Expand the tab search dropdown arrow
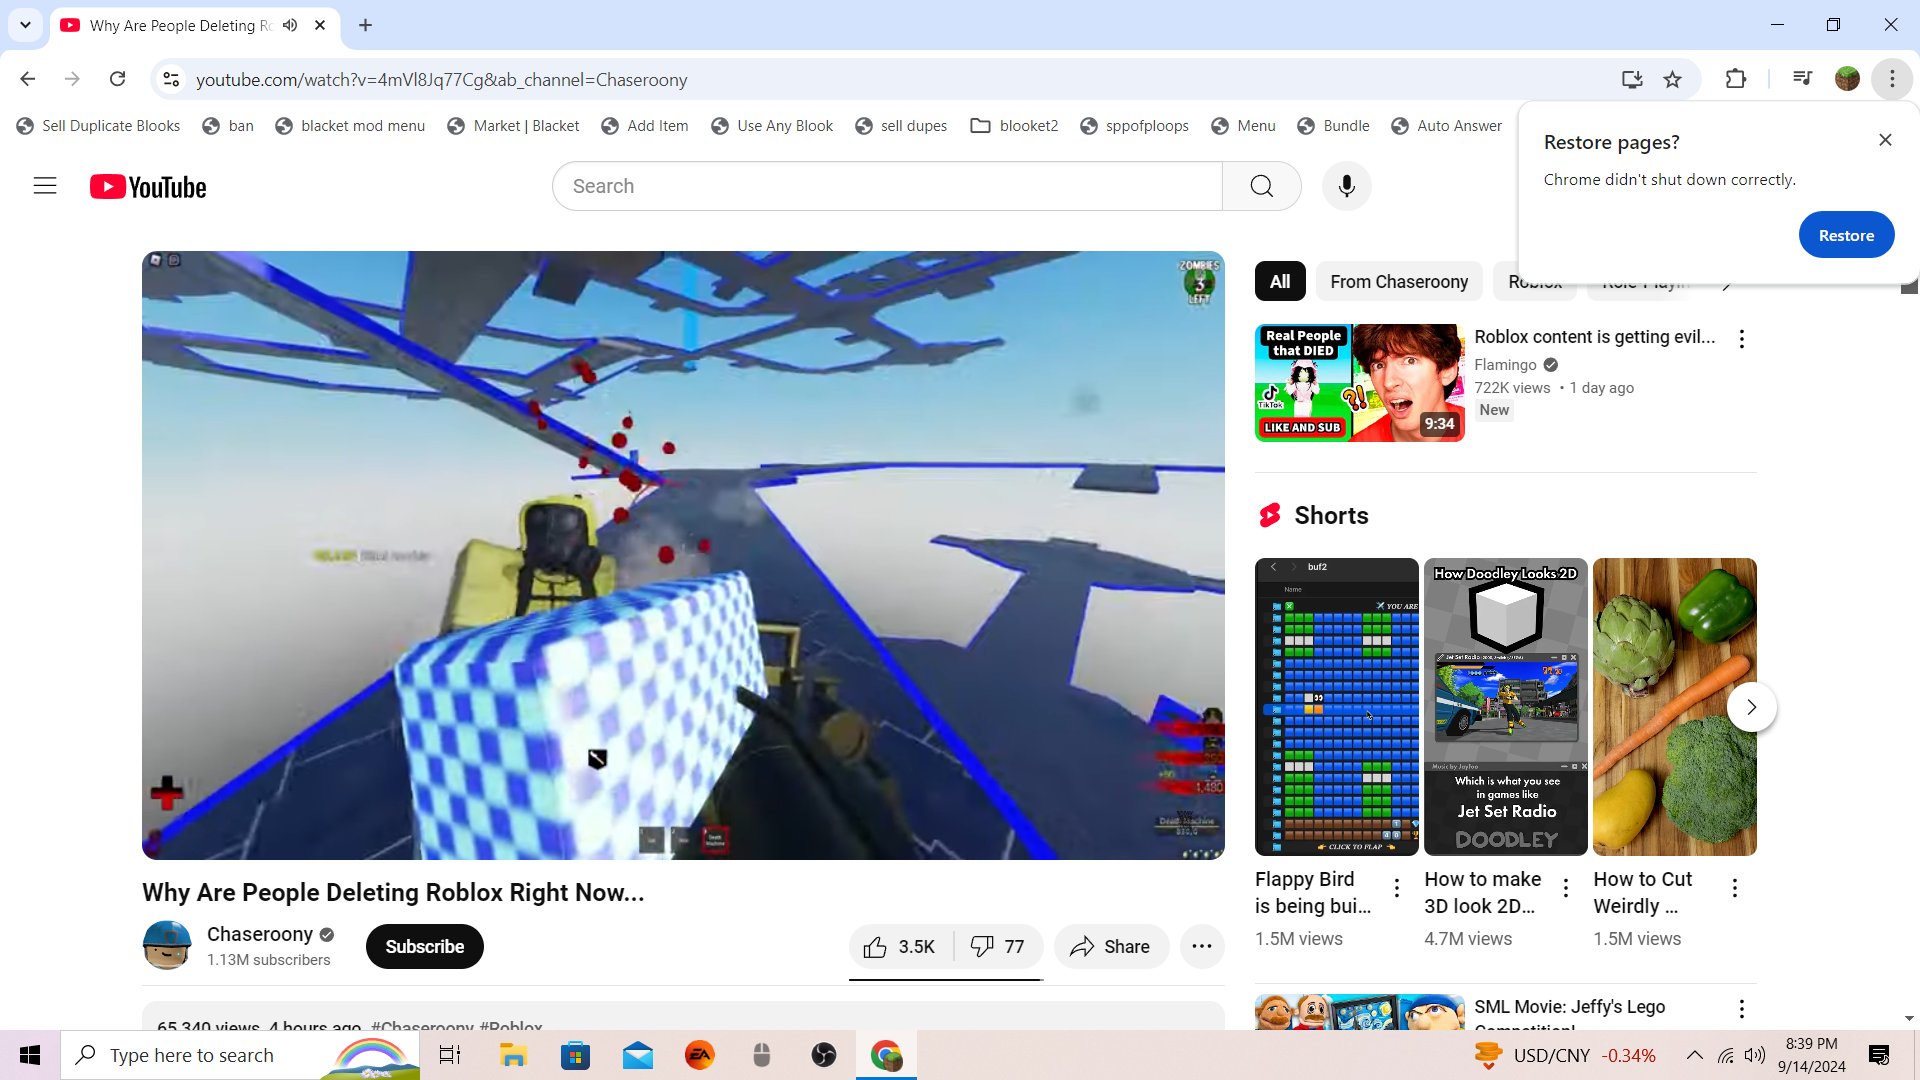Image resolution: width=1920 pixels, height=1080 pixels. tap(25, 25)
